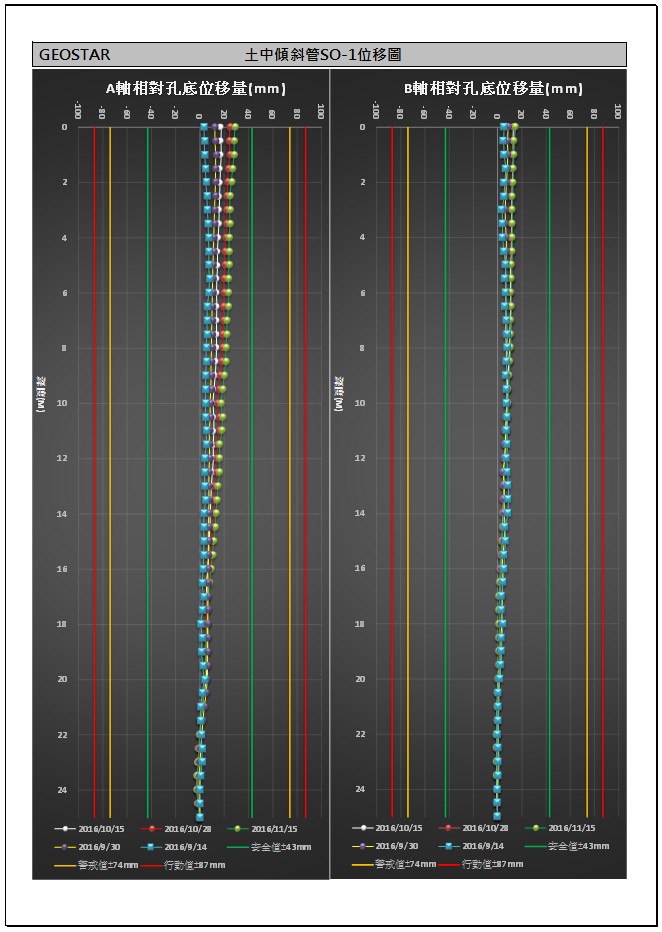The width and height of the screenshot is (662, 932).
Task: Select the 警戒值±74mm legend entry in A-axis chart
Action: click(90, 865)
